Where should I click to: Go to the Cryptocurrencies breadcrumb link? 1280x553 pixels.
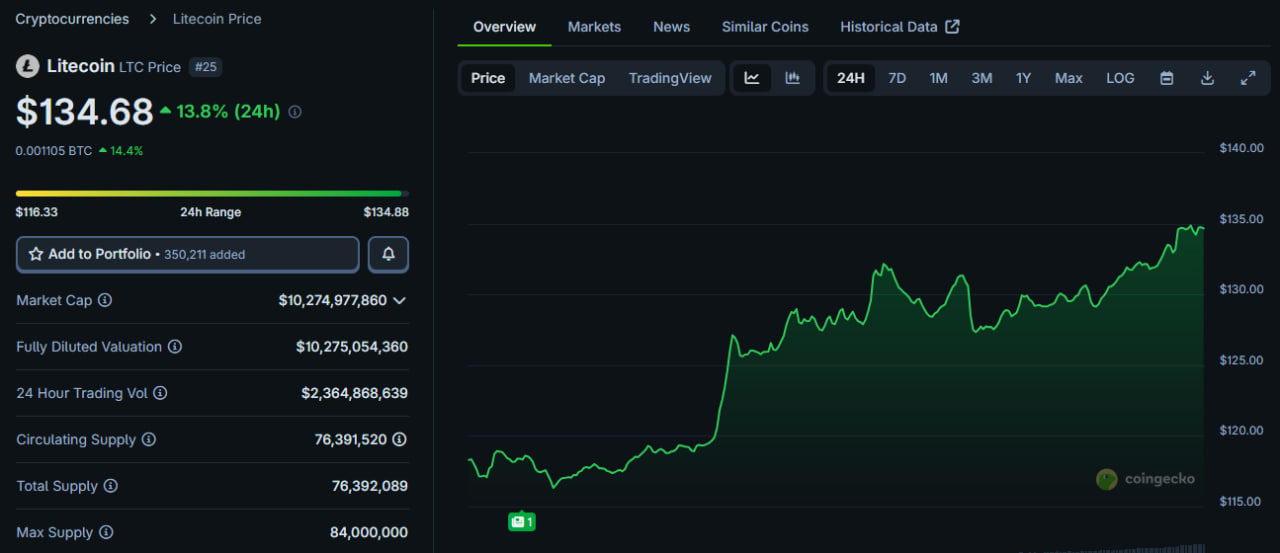(x=72, y=19)
